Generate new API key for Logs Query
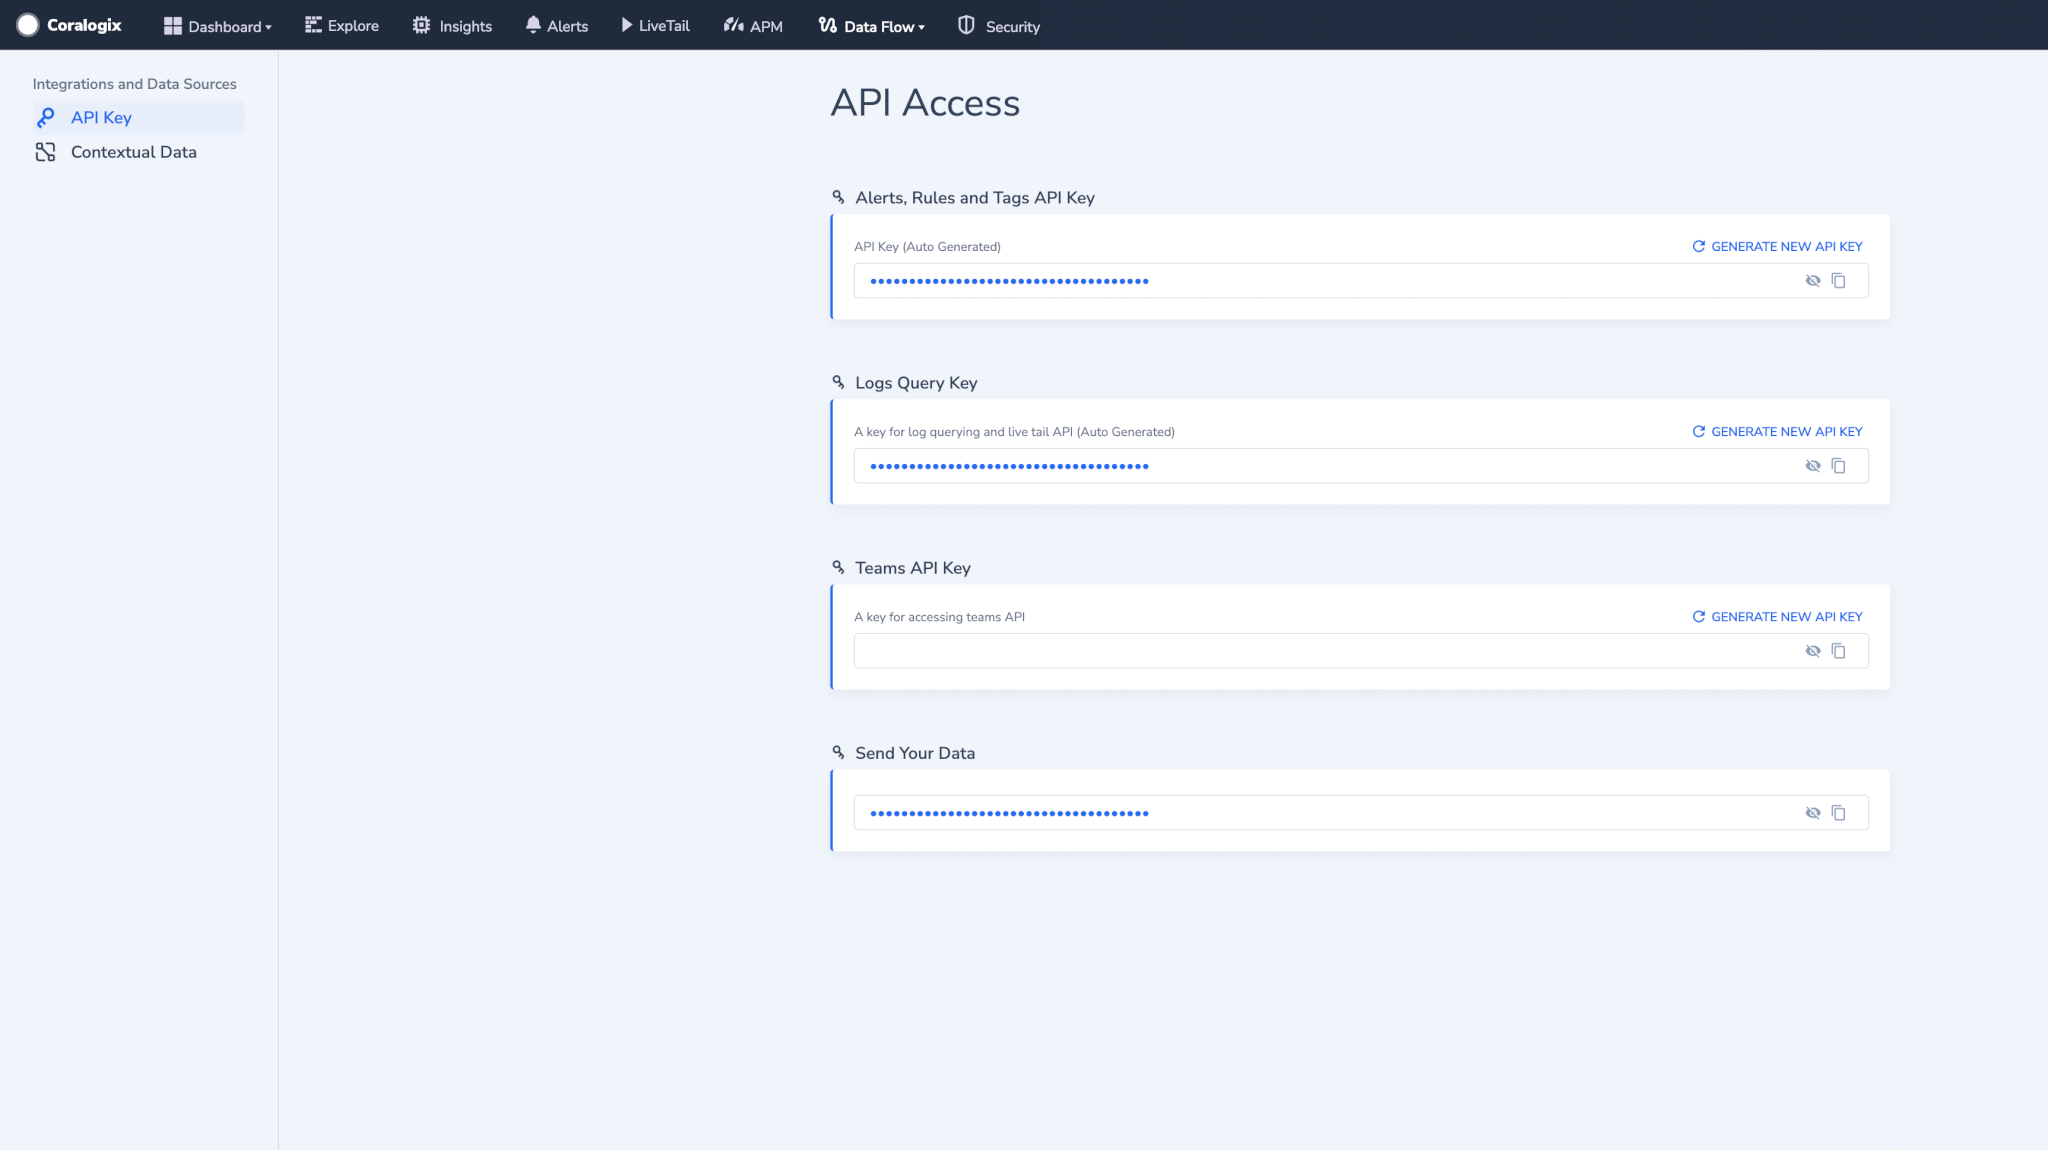 [1777, 432]
